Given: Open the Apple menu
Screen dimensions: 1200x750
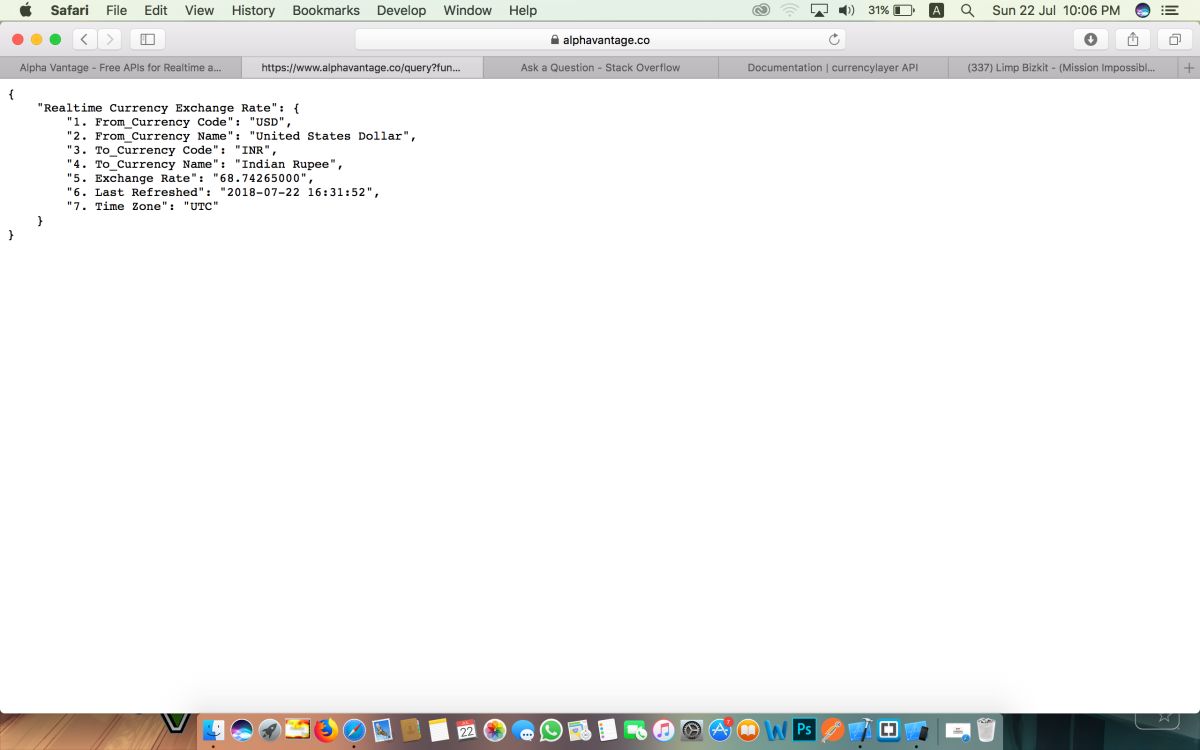Looking at the screenshot, I should click(25, 10).
